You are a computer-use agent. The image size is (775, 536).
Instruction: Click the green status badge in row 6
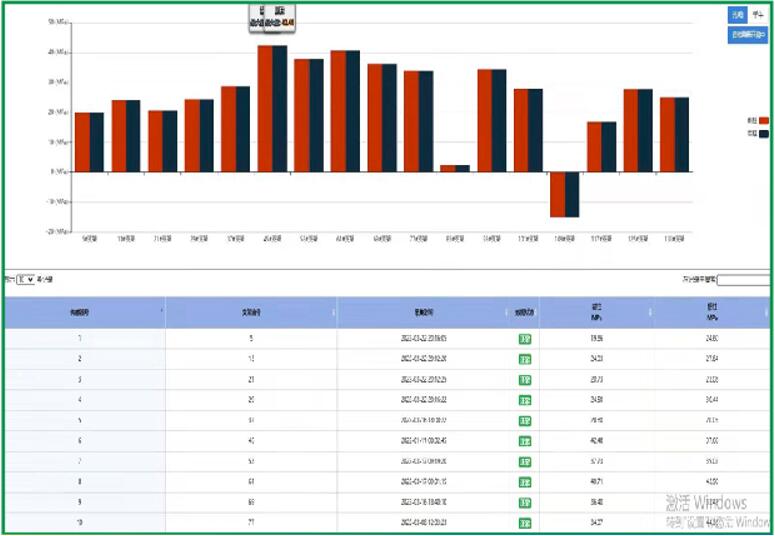point(524,441)
